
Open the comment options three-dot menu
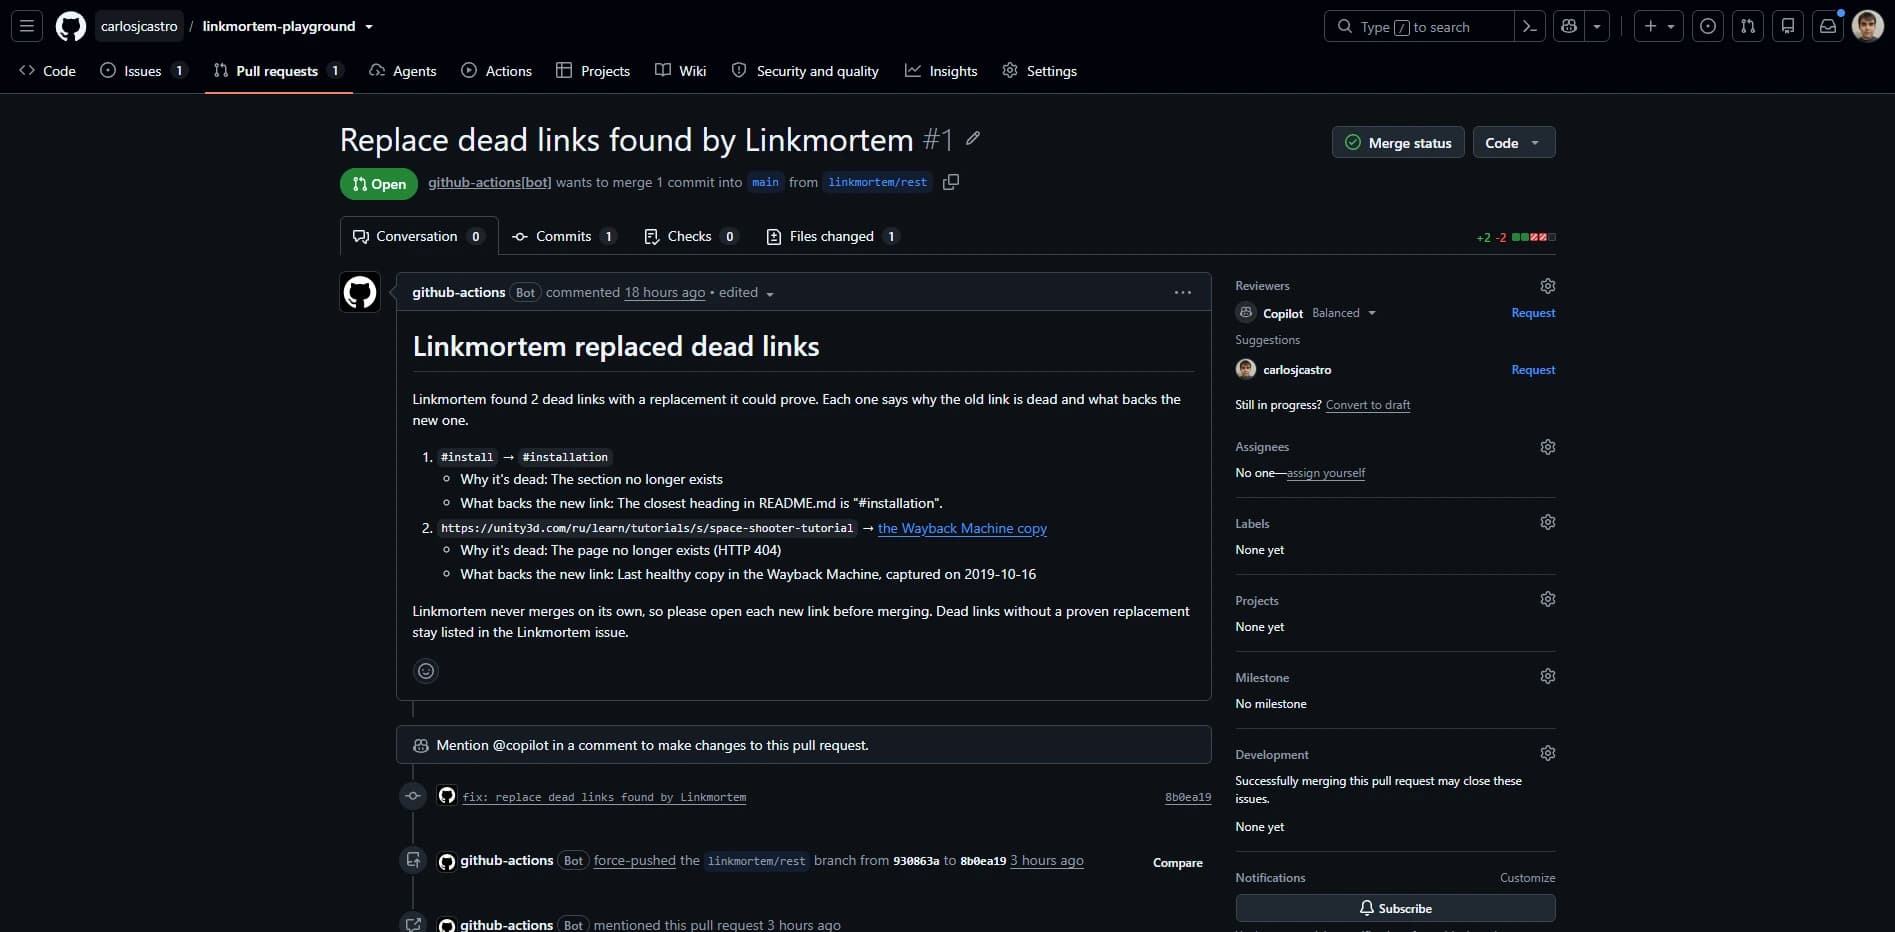coord(1183,293)
